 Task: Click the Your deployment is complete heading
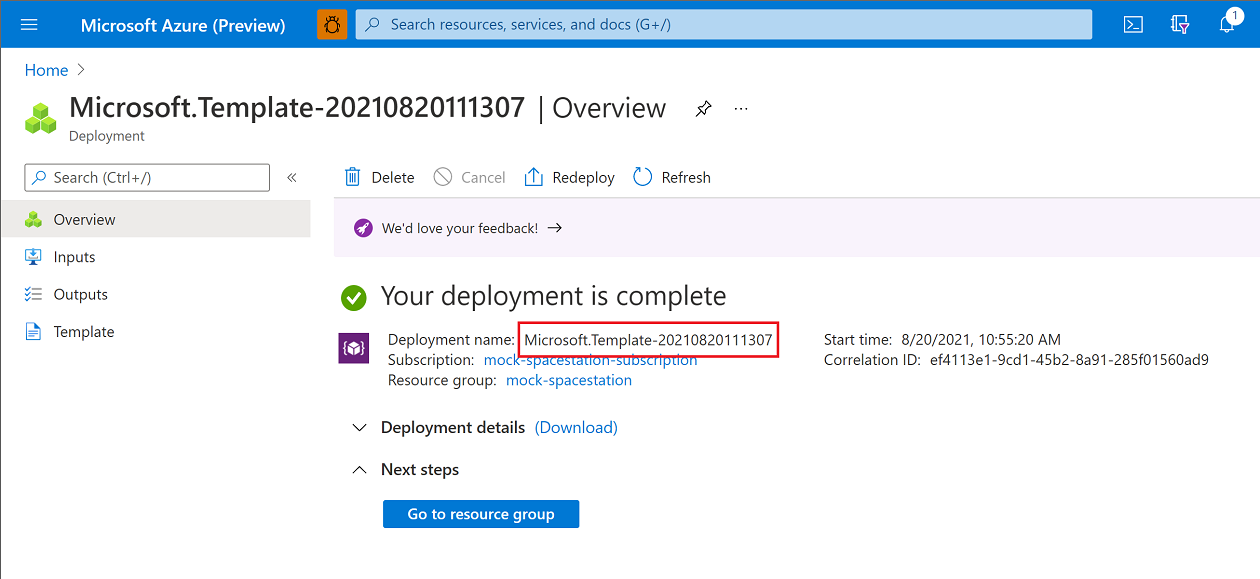[x=554, y=296]
